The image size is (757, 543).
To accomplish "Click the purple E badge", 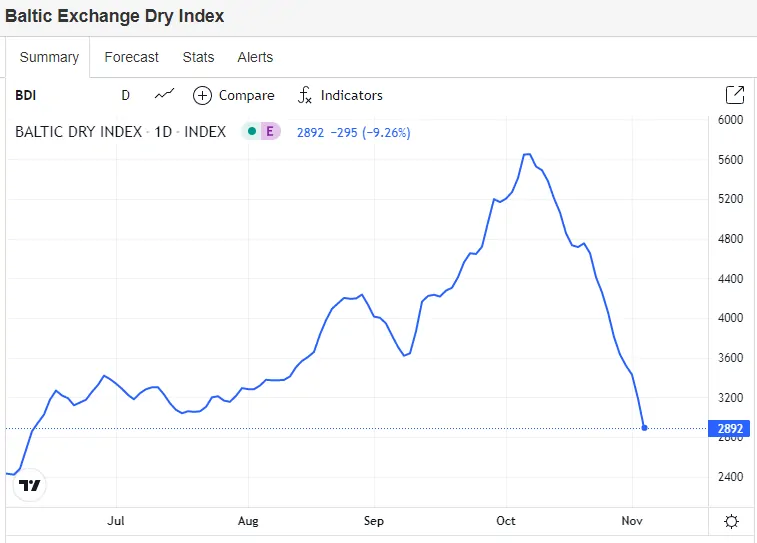I will [270, 131].
